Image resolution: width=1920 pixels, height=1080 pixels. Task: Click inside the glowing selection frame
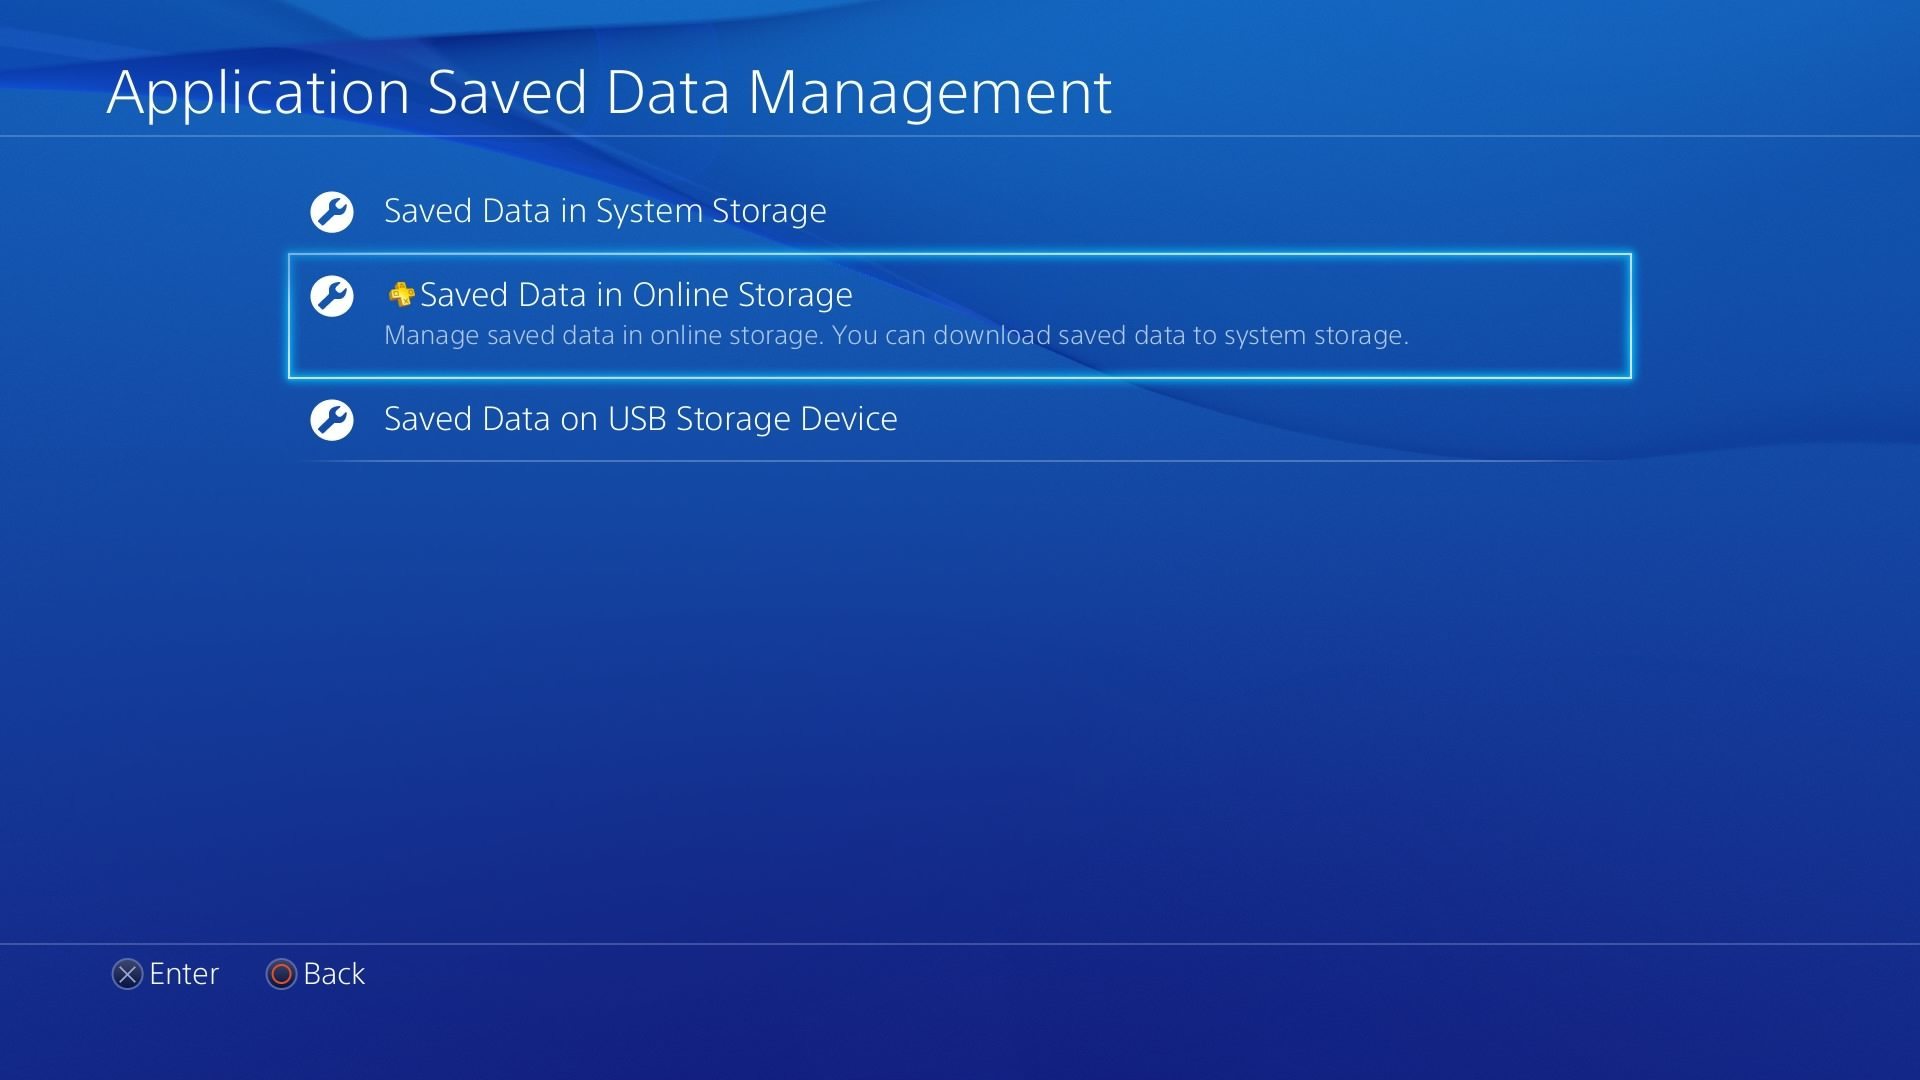pos(960,315)
